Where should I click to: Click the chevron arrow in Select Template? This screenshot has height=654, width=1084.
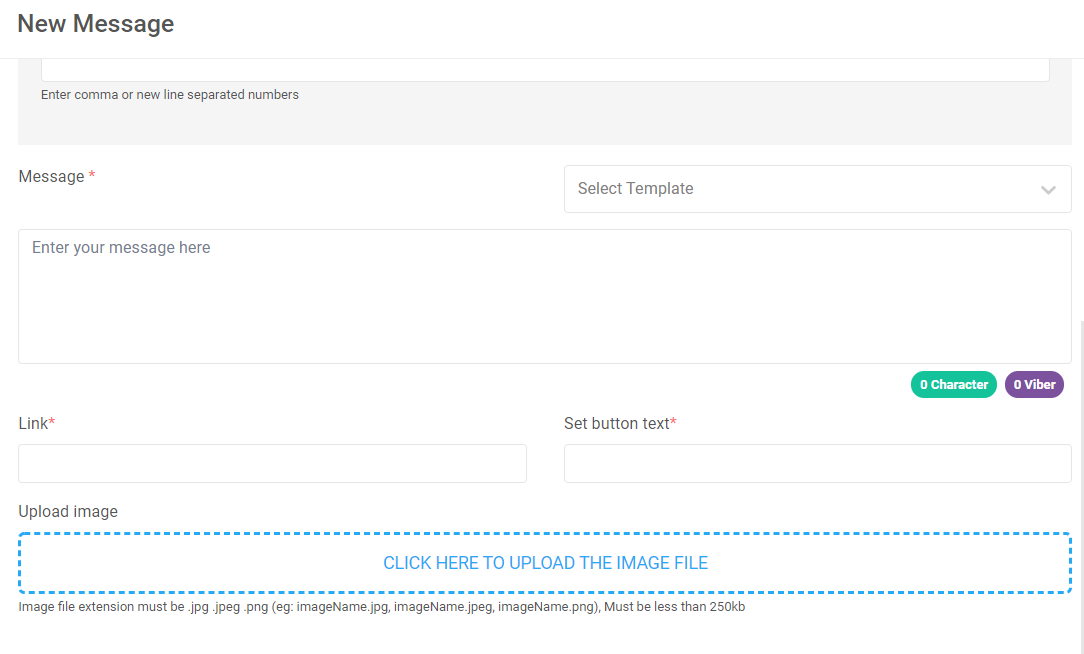click(x=1048, y=190)
